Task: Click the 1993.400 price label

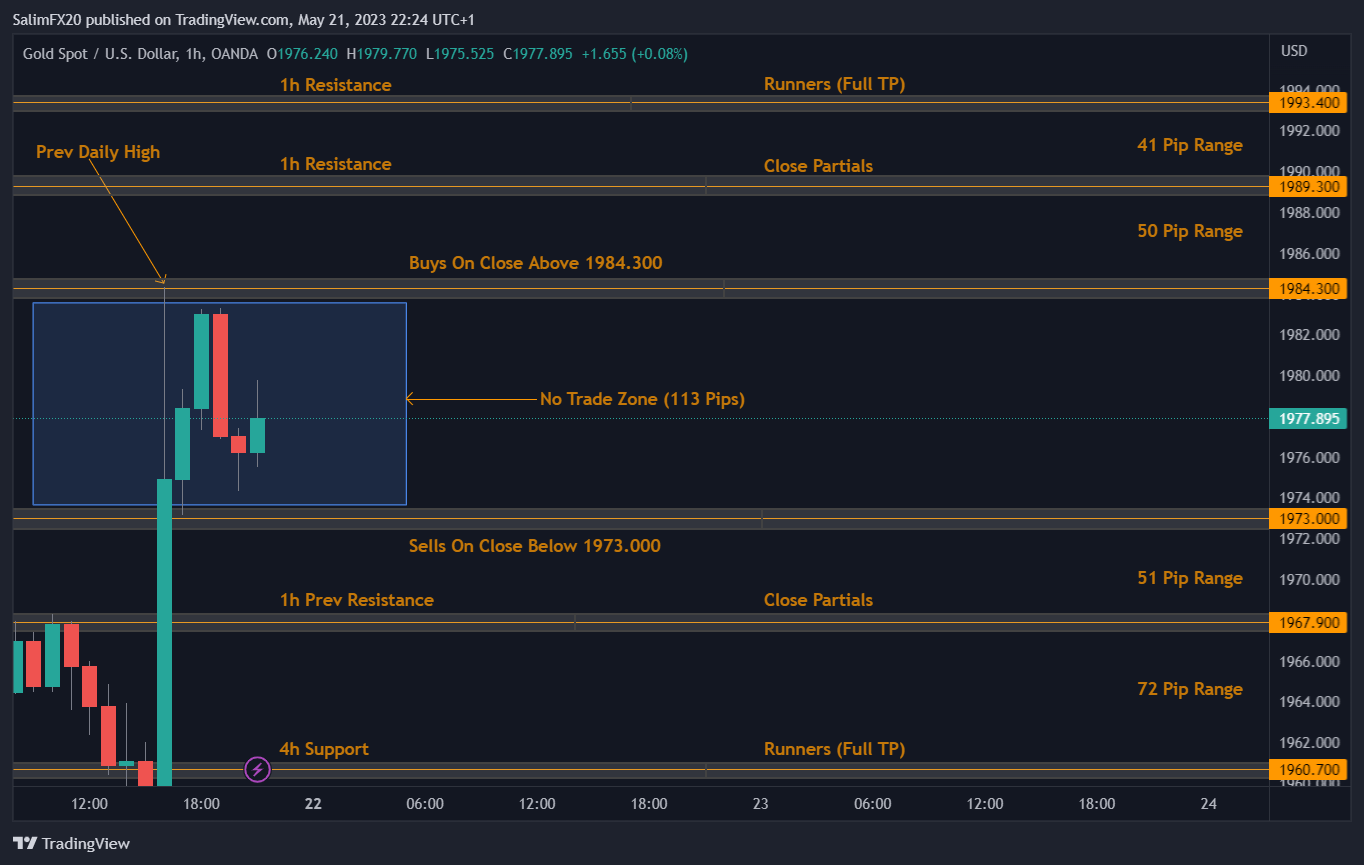Action: (x=1307, y=102)
